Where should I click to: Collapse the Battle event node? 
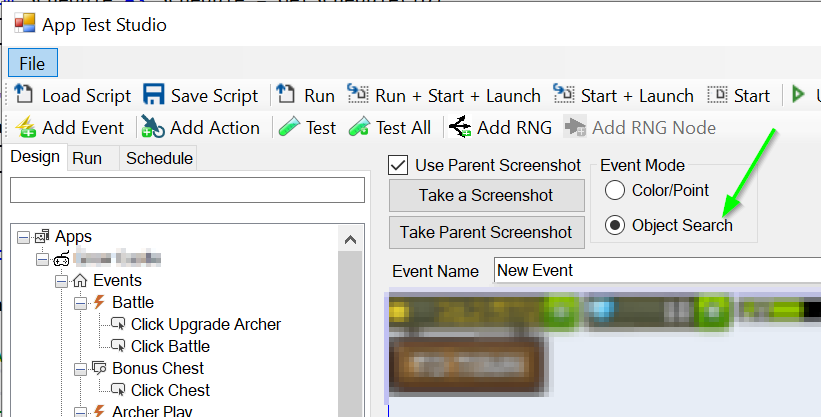[x=80, y=303]
